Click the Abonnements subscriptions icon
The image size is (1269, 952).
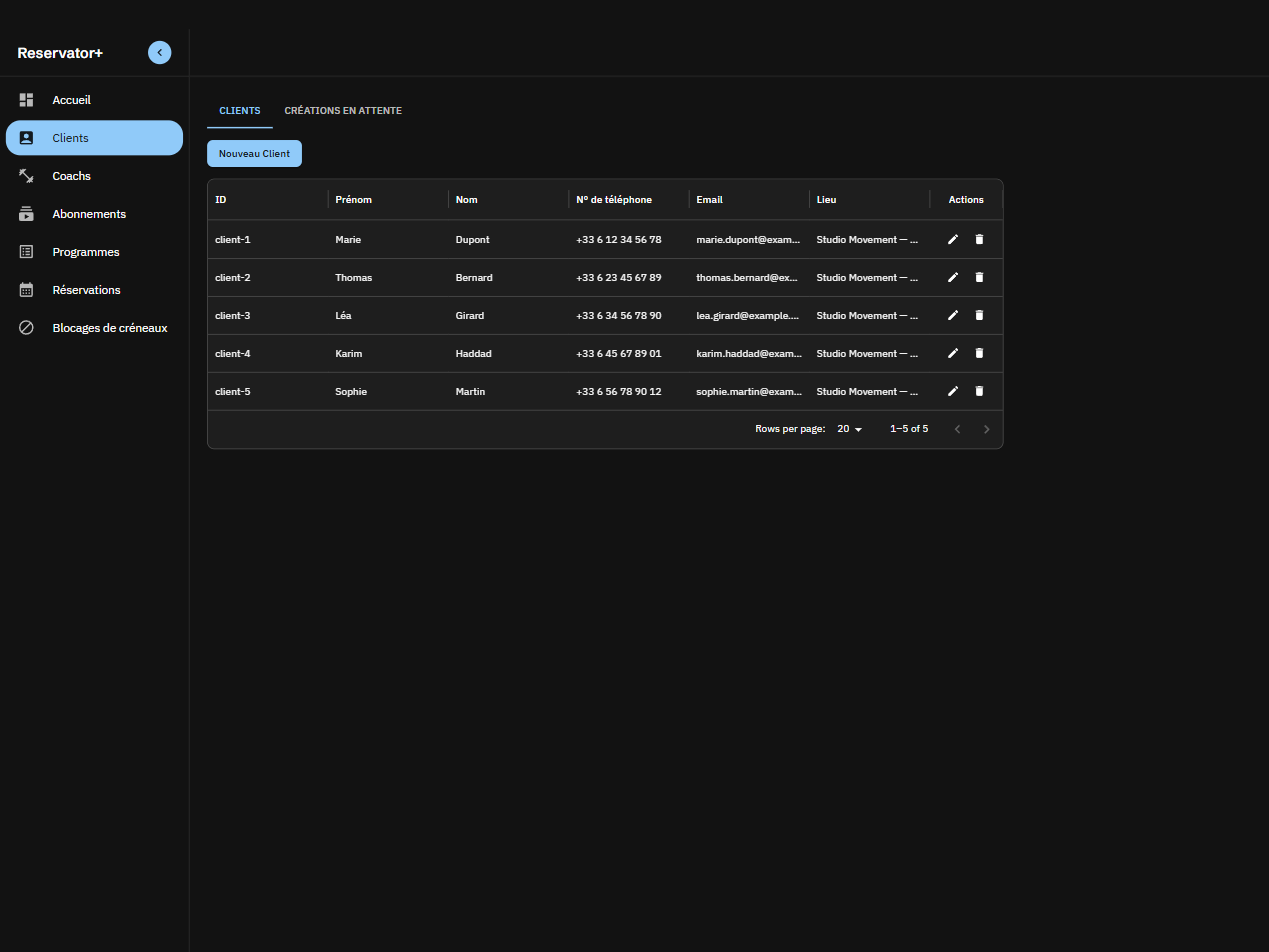click(x=27, y=214)
